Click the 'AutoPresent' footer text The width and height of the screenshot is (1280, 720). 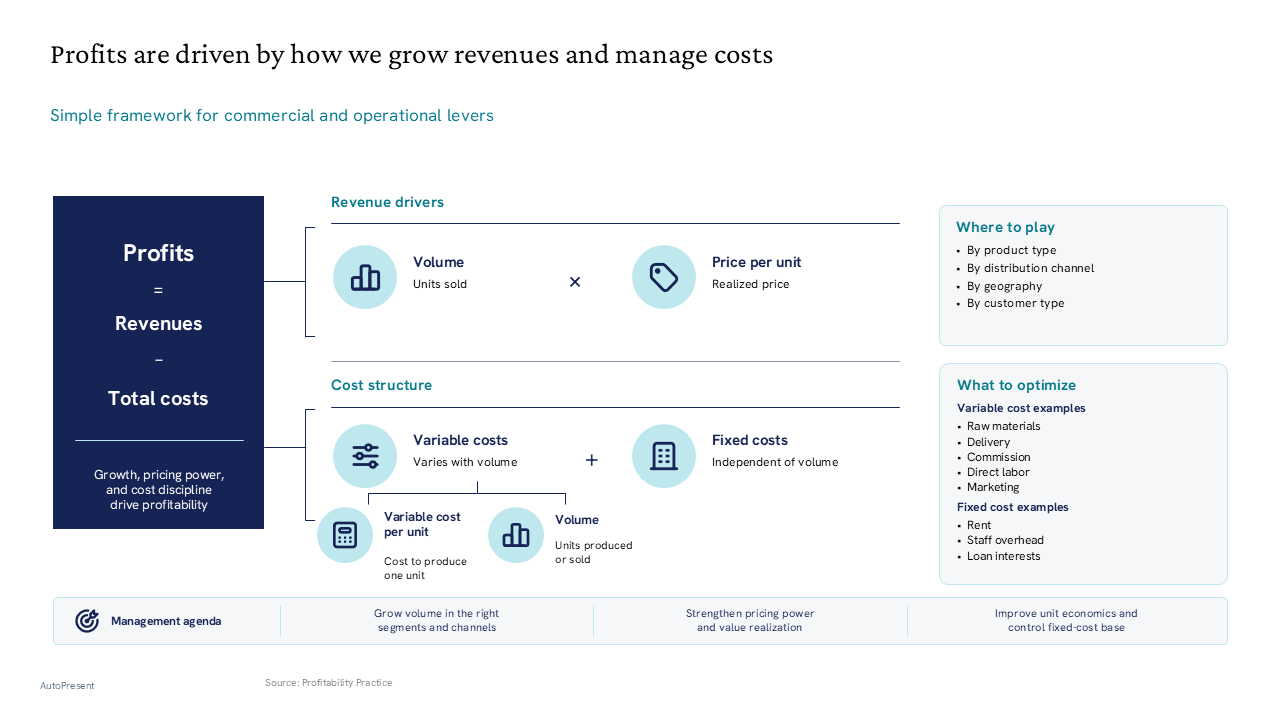(67, 686)
